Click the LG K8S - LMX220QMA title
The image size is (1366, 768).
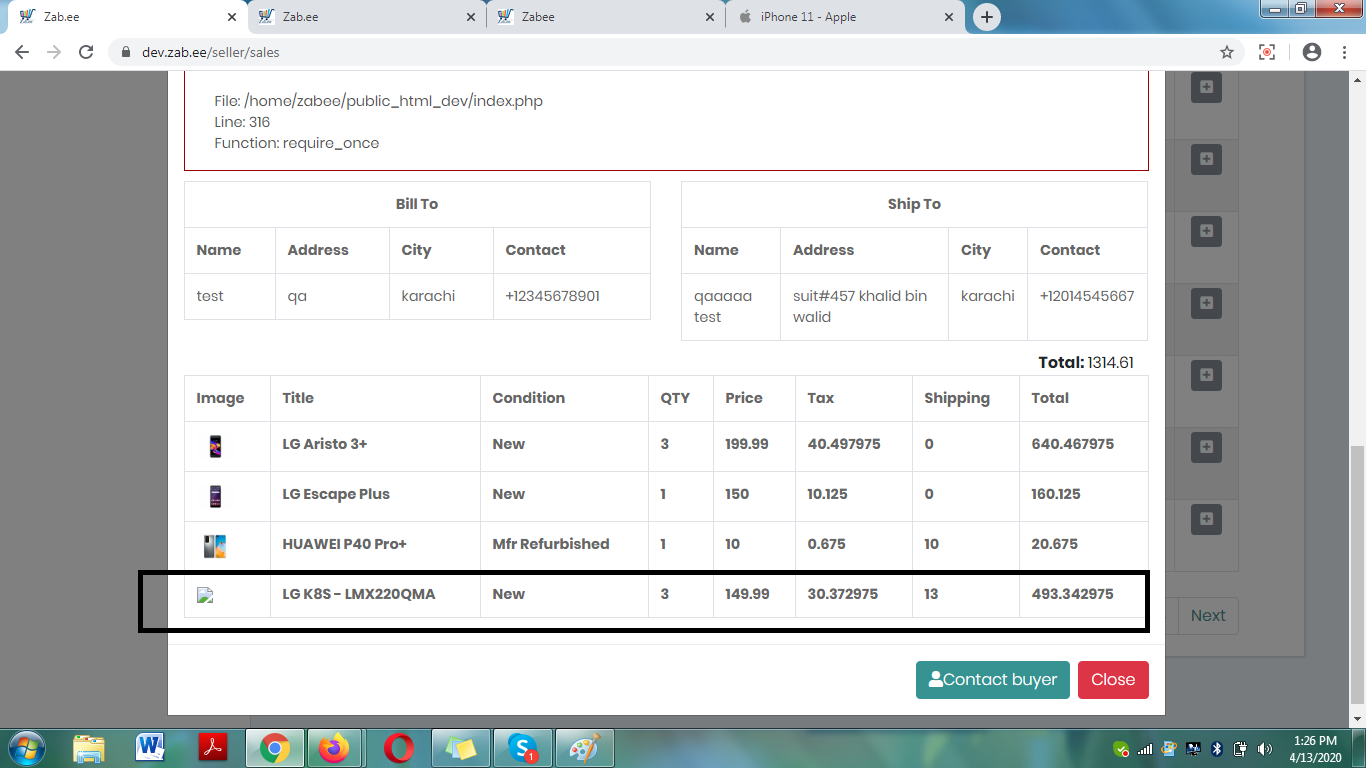pos(359,594)
